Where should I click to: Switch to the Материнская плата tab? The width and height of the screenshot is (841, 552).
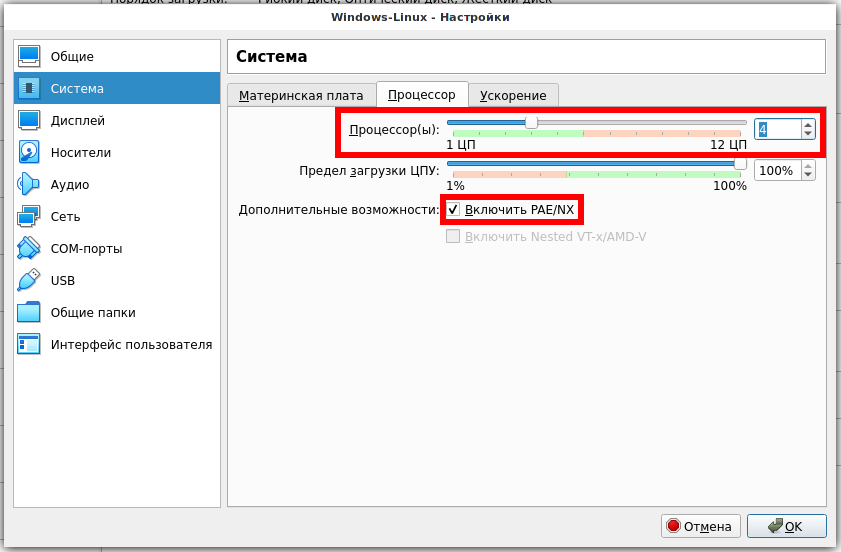301,96
